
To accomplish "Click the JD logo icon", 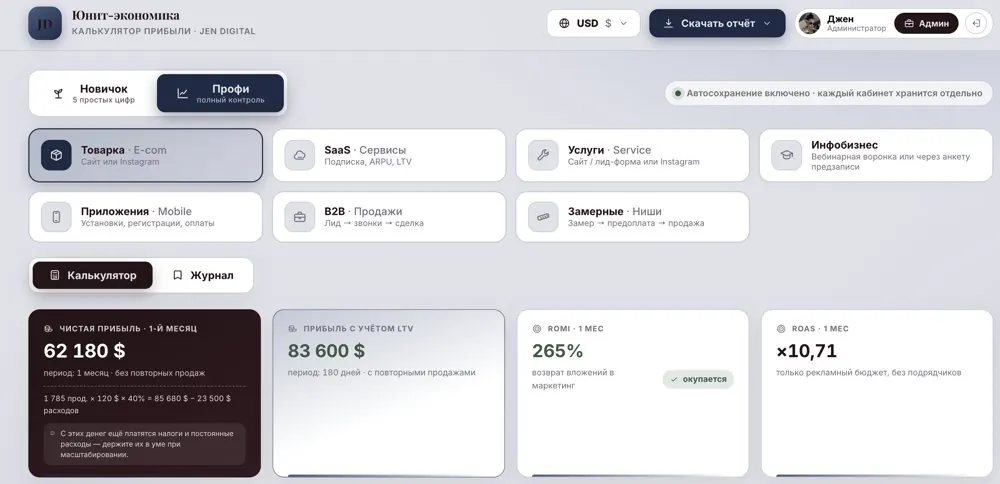I will 45,24.
